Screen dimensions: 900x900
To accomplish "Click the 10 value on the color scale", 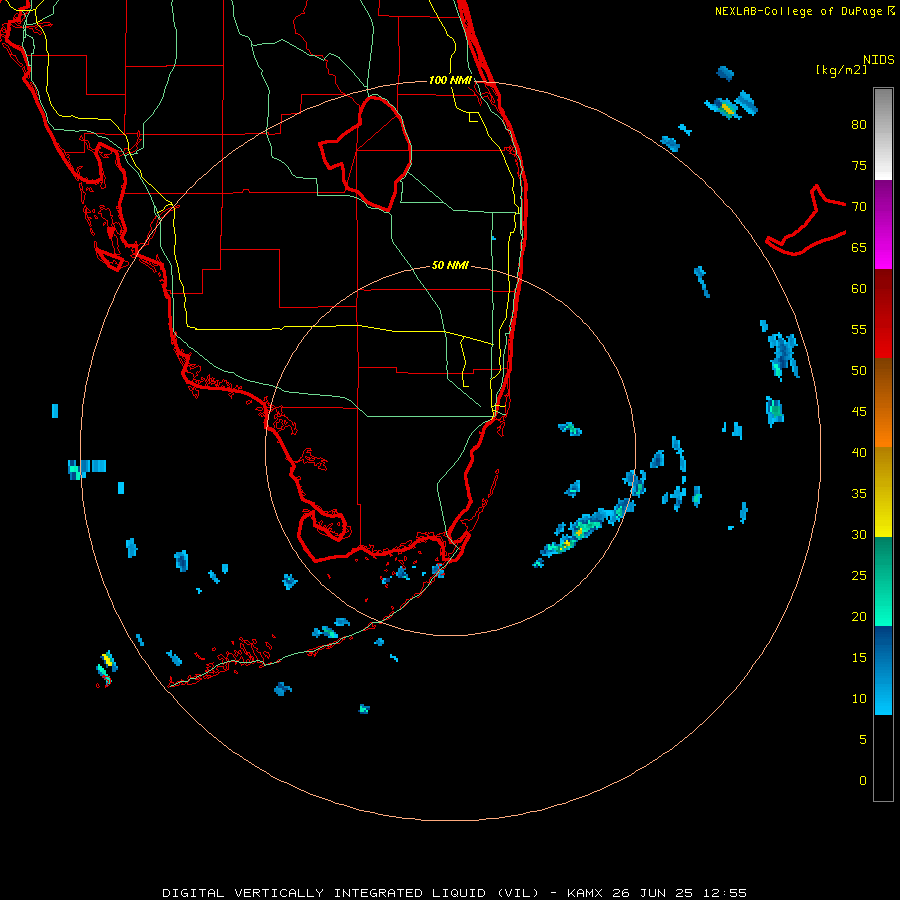I will click(x=859, y=699).
